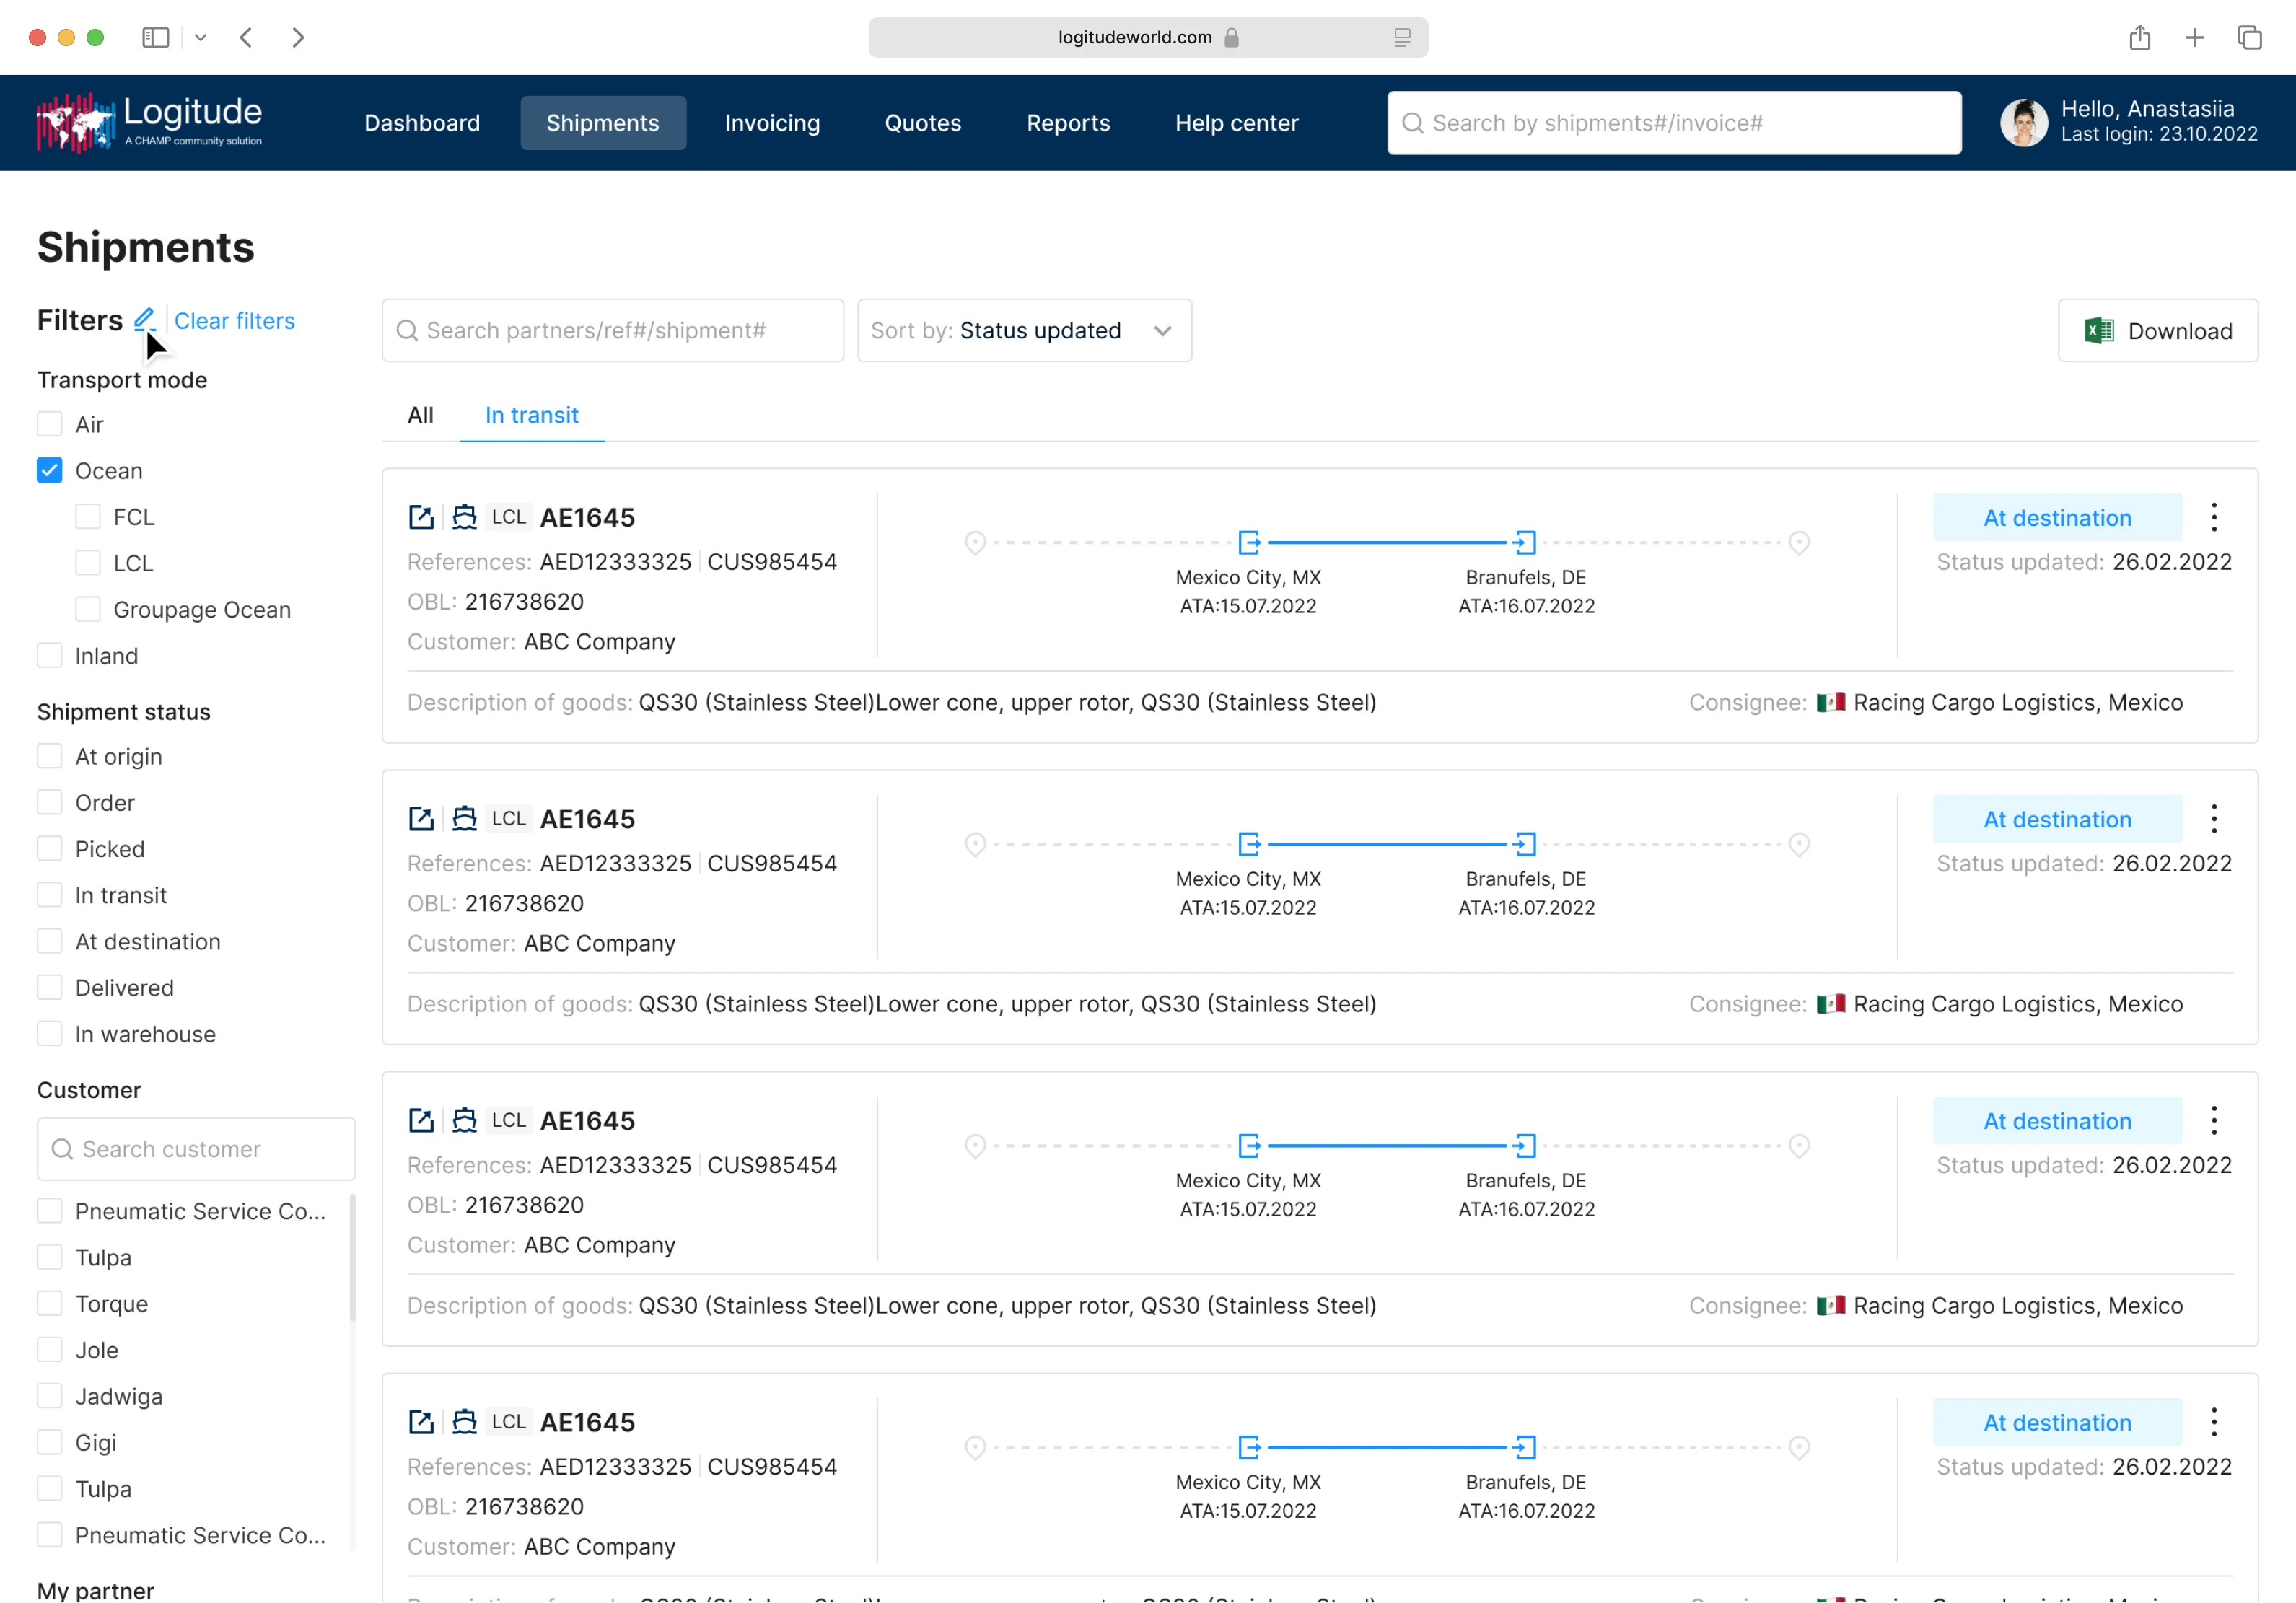Switch to the All tab

(x=420, y=415)
